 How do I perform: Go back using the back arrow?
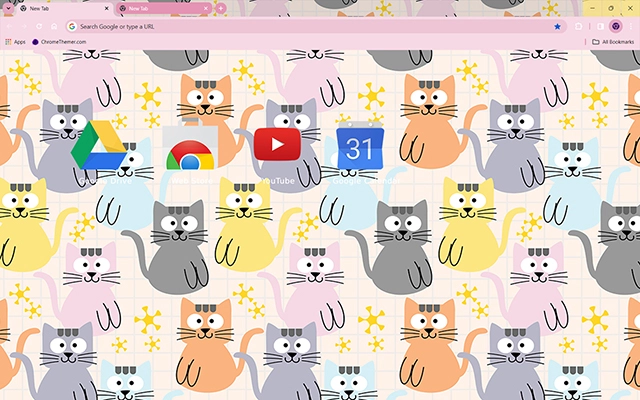[9, 27]
